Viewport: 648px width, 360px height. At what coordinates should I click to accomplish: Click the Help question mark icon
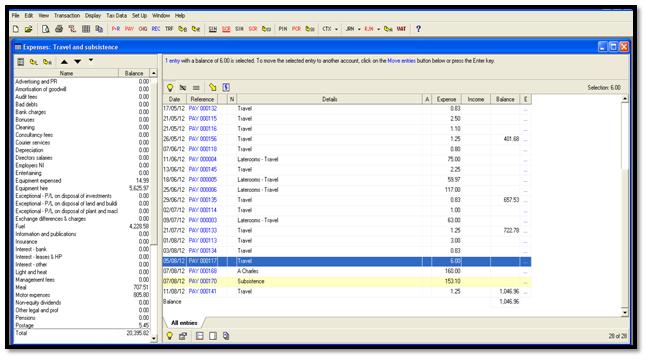click(418, 29)
